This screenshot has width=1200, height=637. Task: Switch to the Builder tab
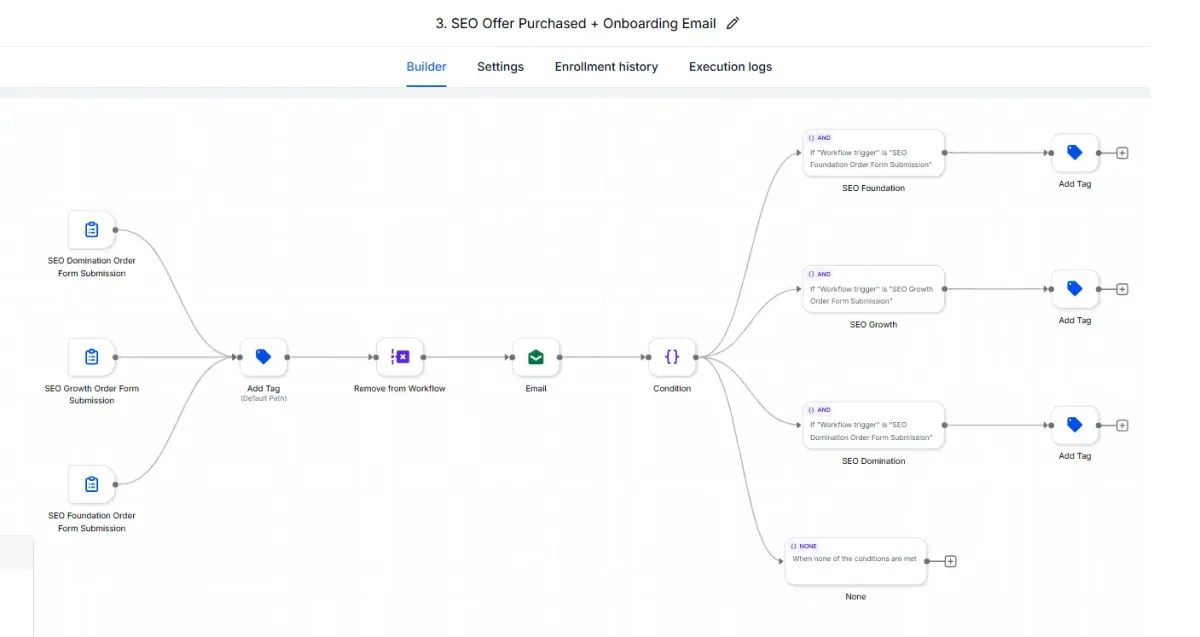pyautogui.click(x=426, y=67)
